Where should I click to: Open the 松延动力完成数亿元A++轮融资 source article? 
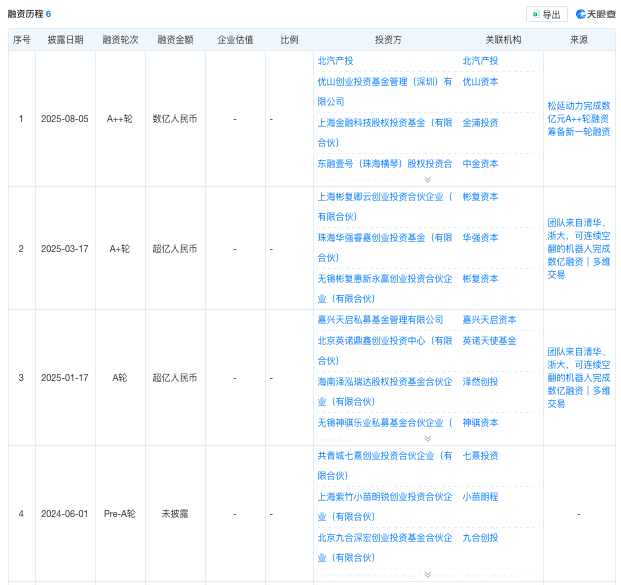[578, 117]
